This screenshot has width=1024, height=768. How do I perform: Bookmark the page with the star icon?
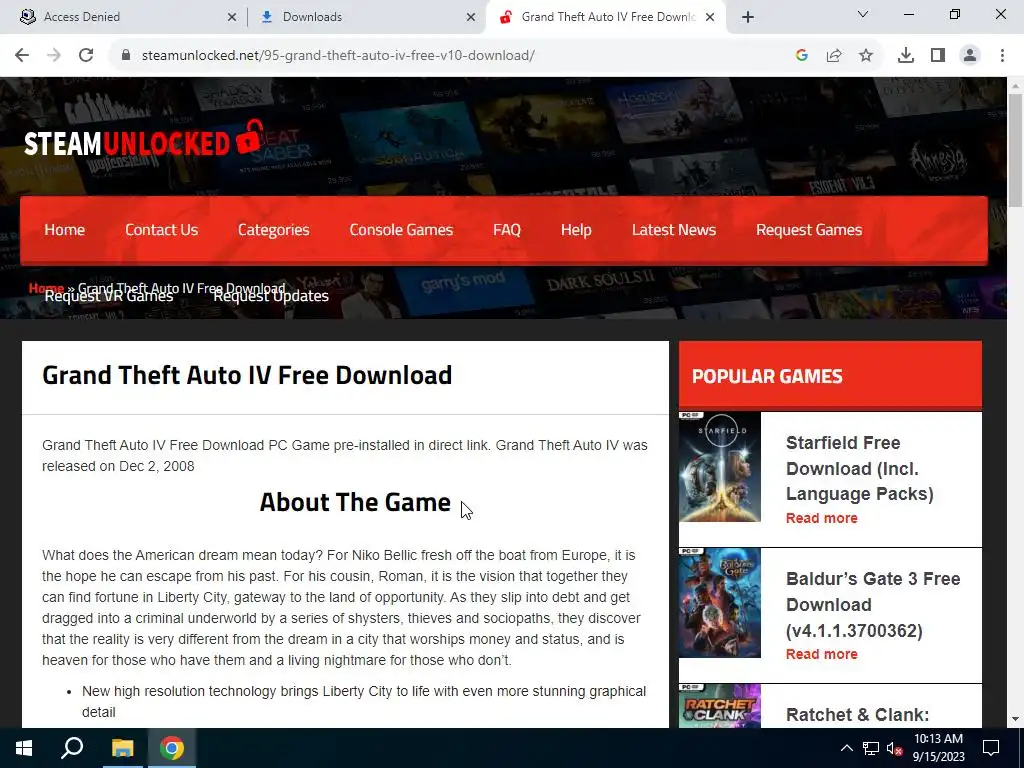866,56
